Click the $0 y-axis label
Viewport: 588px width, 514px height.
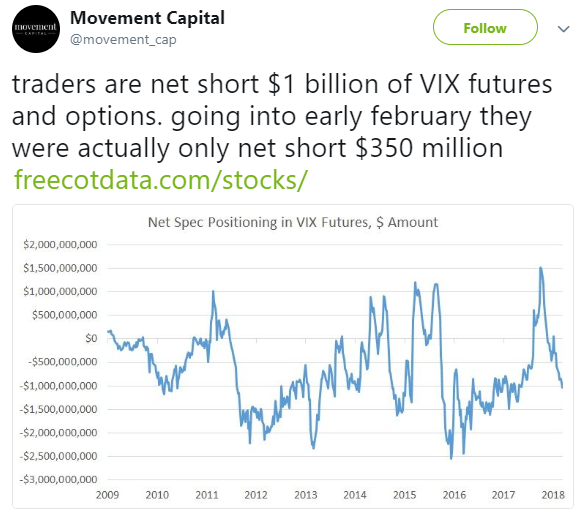91,338
